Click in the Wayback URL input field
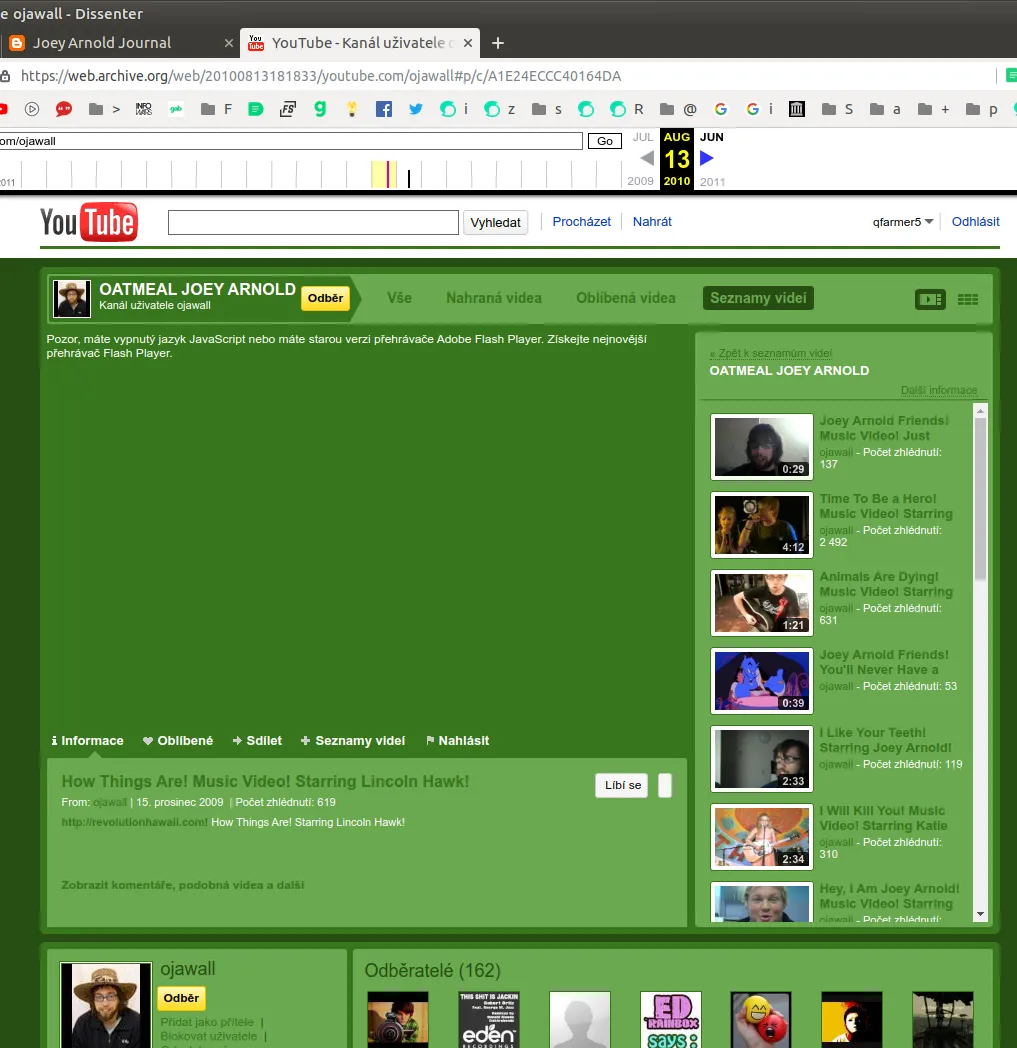 pyautogui.click(x=291, y=141)
